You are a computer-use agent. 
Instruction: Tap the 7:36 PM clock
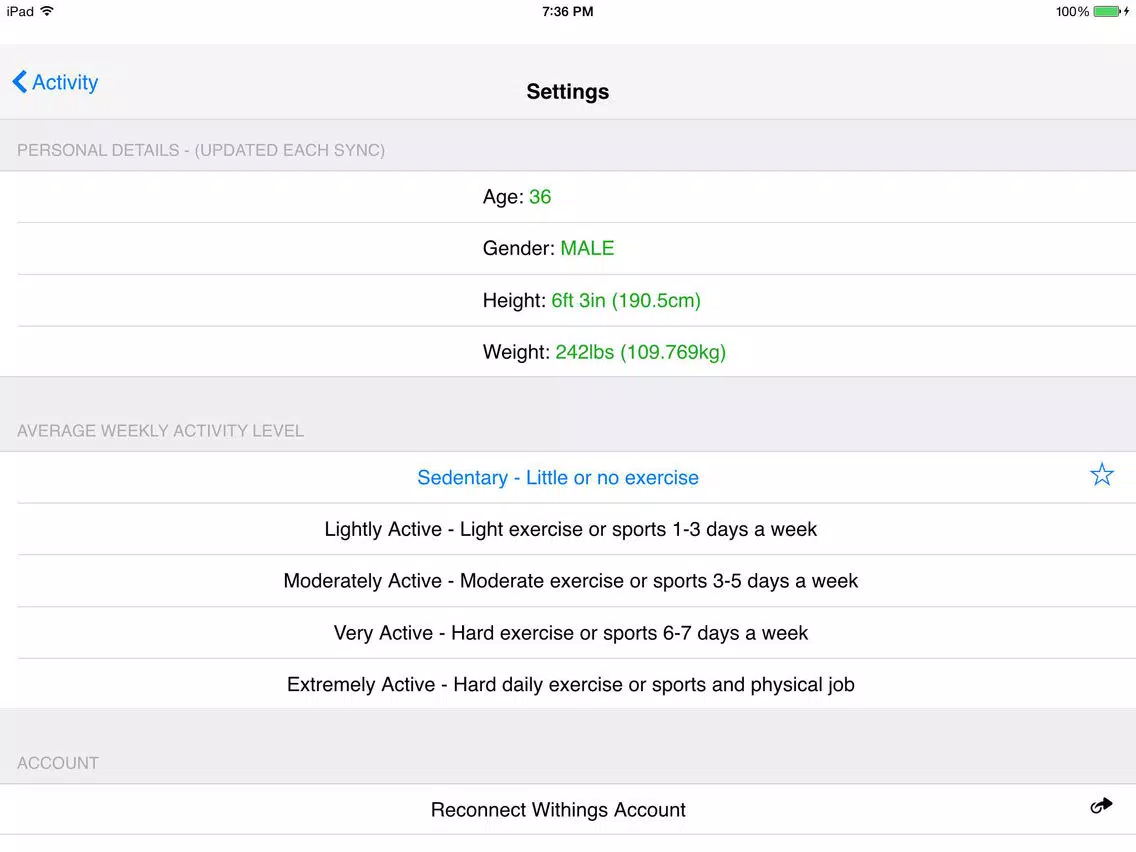[567, 12]
